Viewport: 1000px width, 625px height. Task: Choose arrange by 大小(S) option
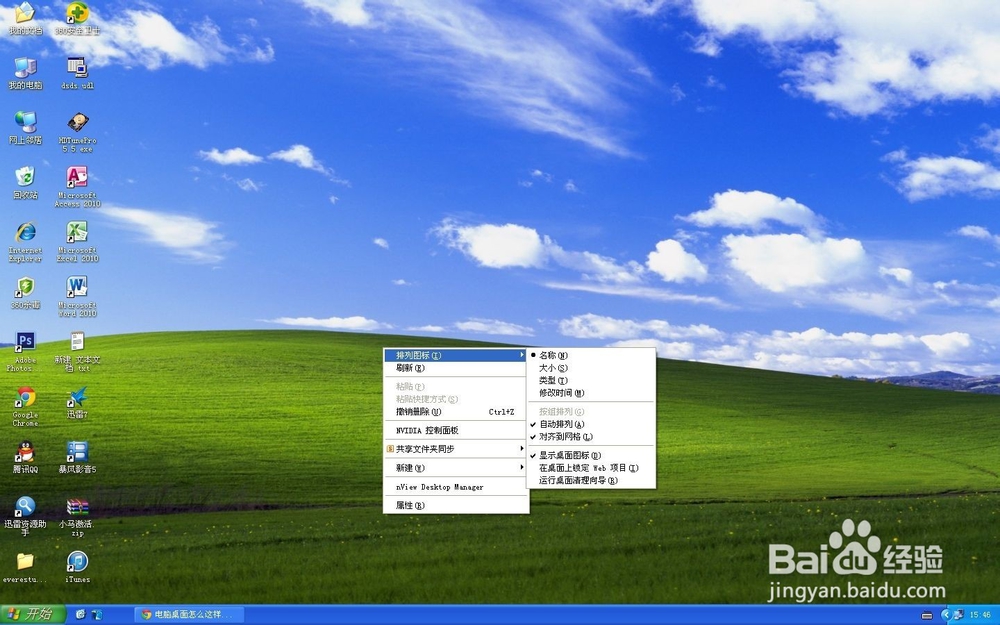coord(591,368)
